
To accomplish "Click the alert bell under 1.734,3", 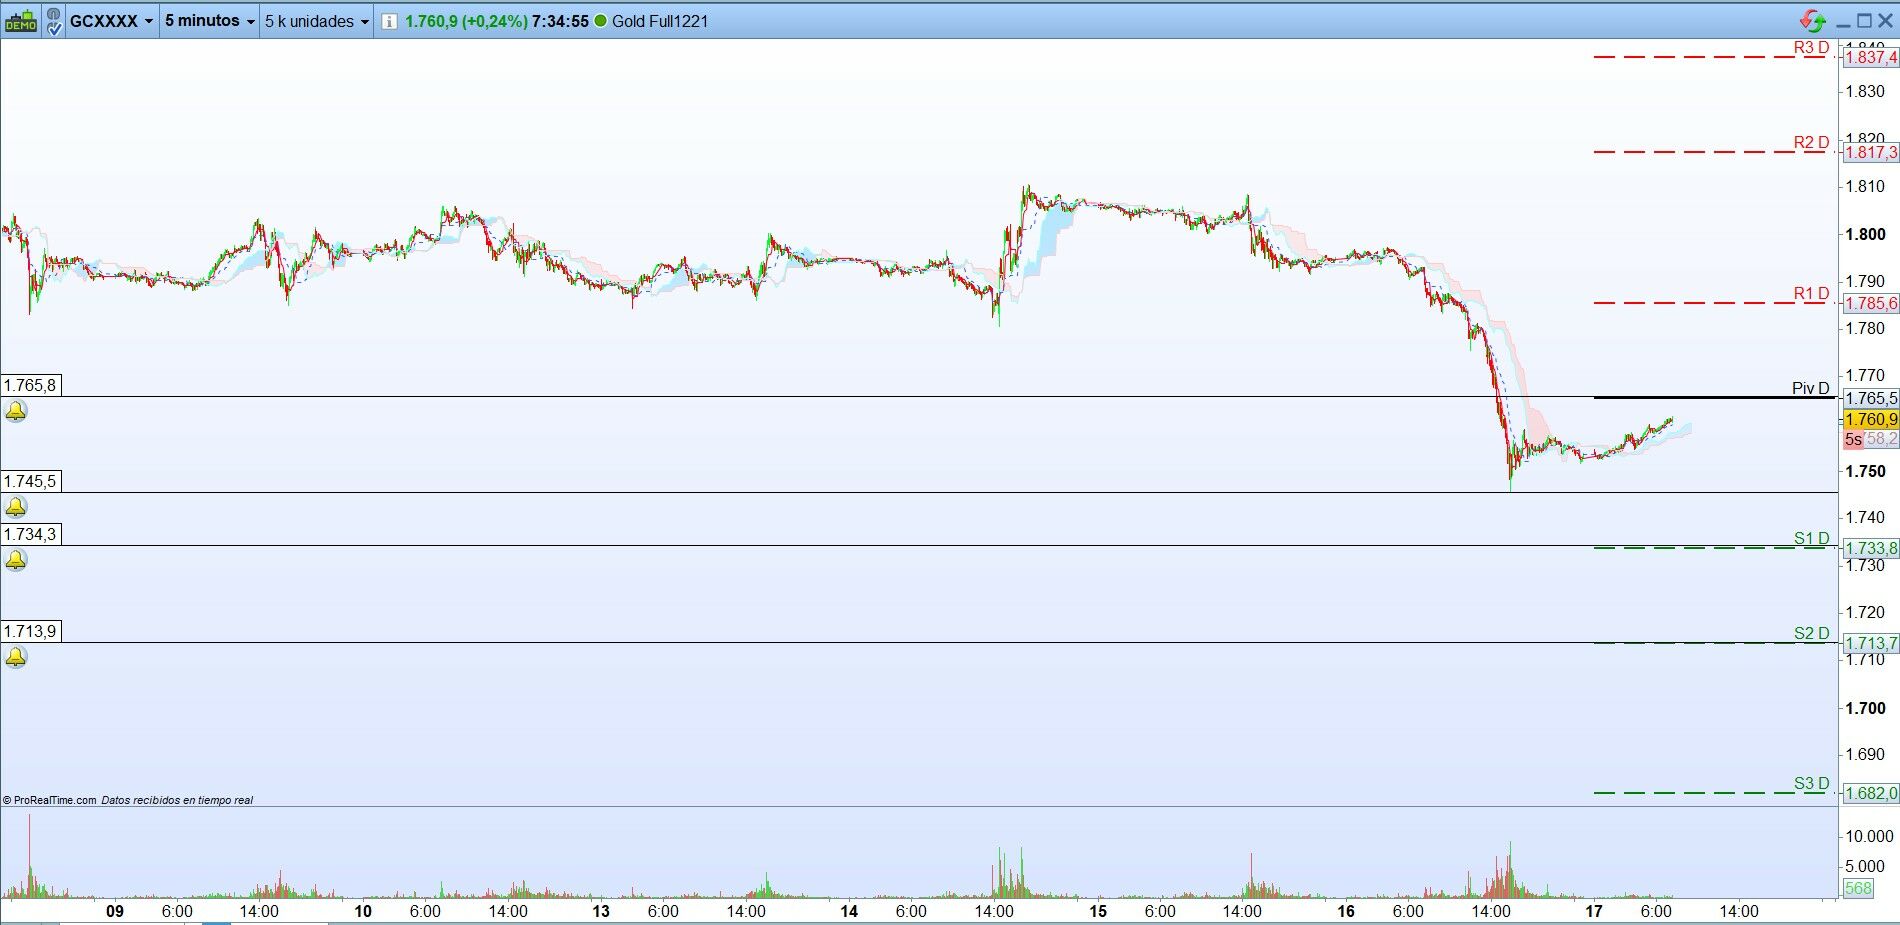I will coord(16,560).
